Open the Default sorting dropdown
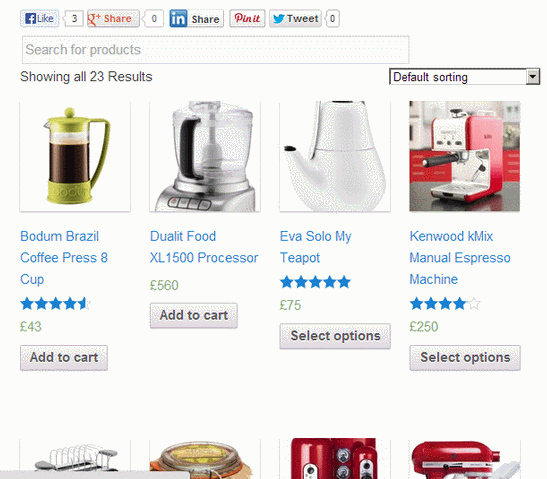 coord(464,77)
